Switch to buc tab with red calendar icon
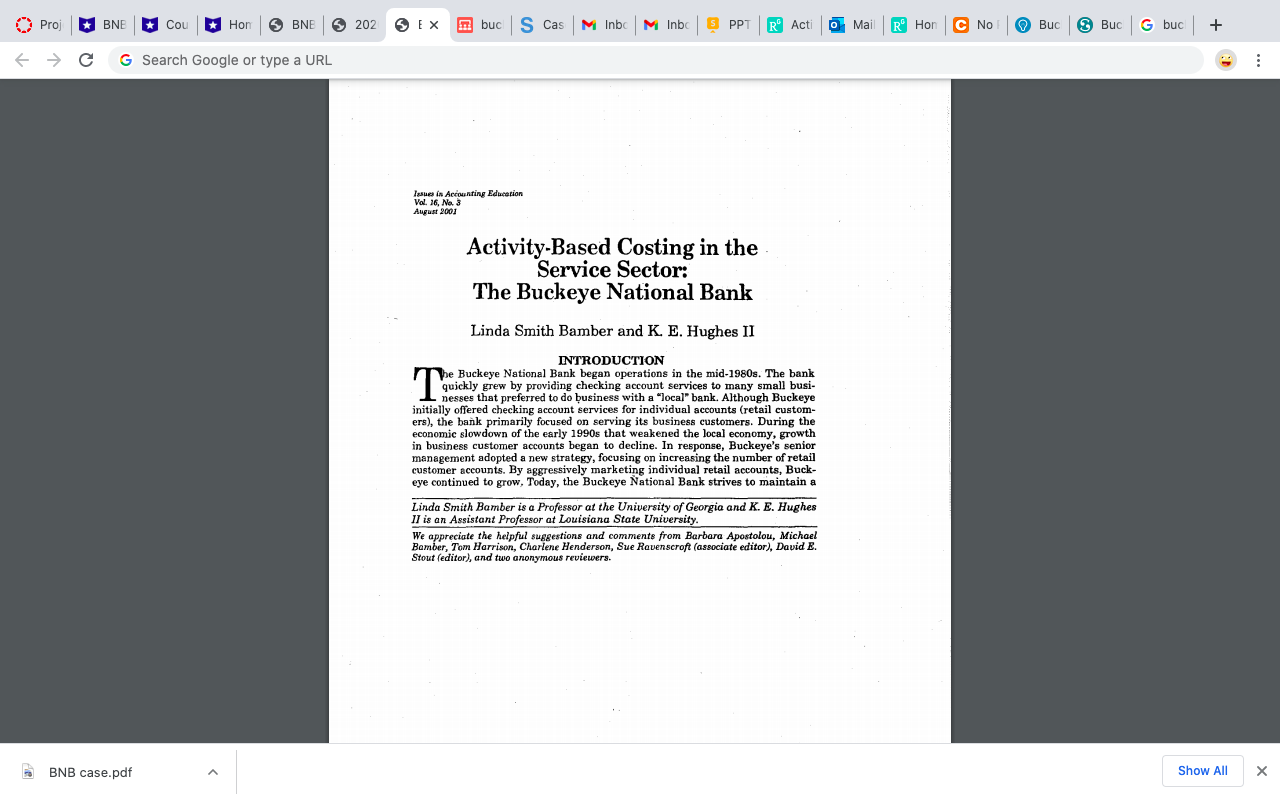The width and height of the screenshot is (1280, 800). tap(480, 25)
